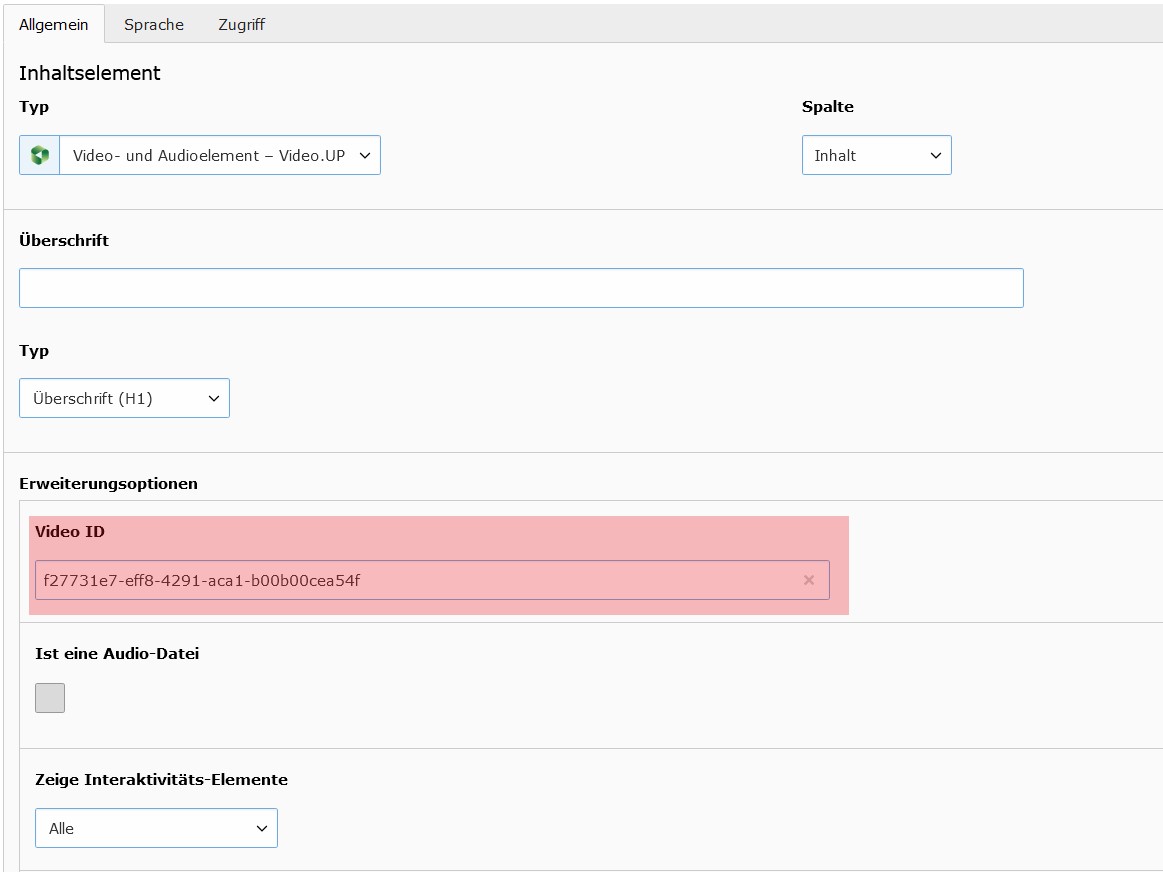Click the 'Erweiterungsoptionen' section label
This screenshot has height=872, width=1163.
(108, 484)
